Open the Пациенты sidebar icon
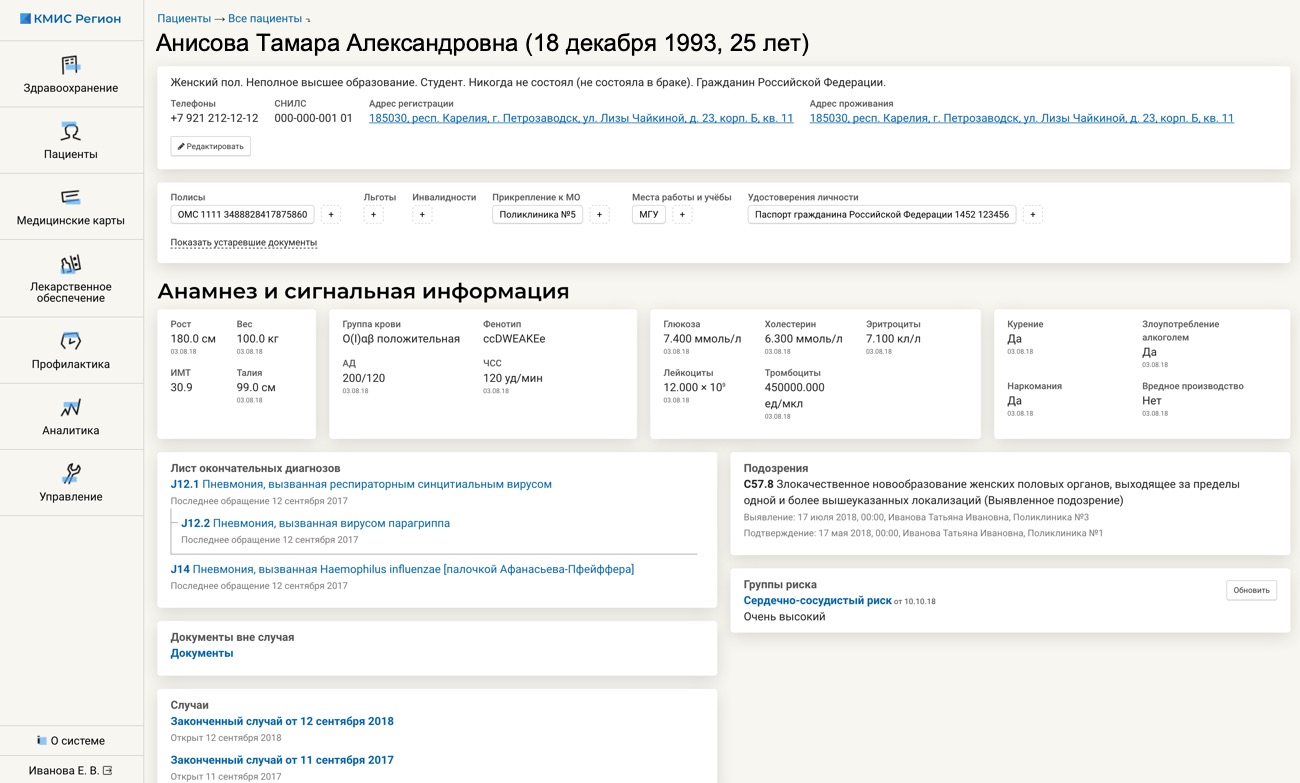 coord(71,132)
